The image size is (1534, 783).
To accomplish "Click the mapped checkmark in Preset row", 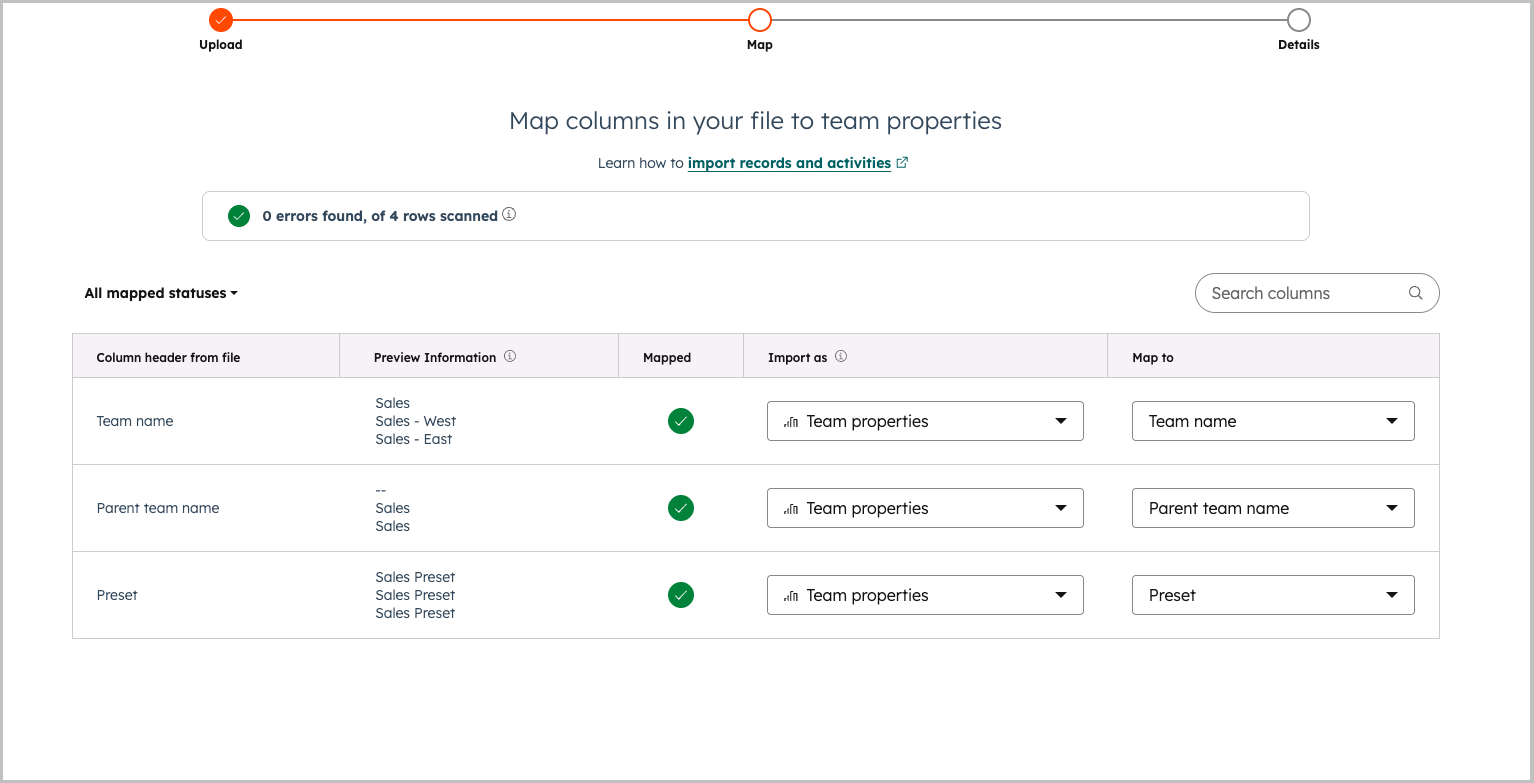I will [x=681, y=595].
